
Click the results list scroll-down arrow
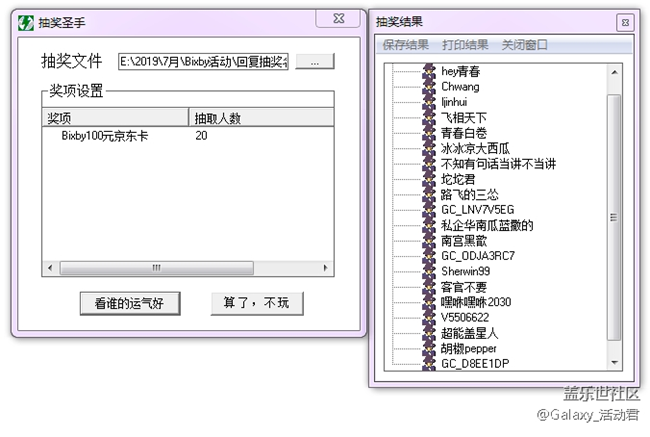pos(614,362)
